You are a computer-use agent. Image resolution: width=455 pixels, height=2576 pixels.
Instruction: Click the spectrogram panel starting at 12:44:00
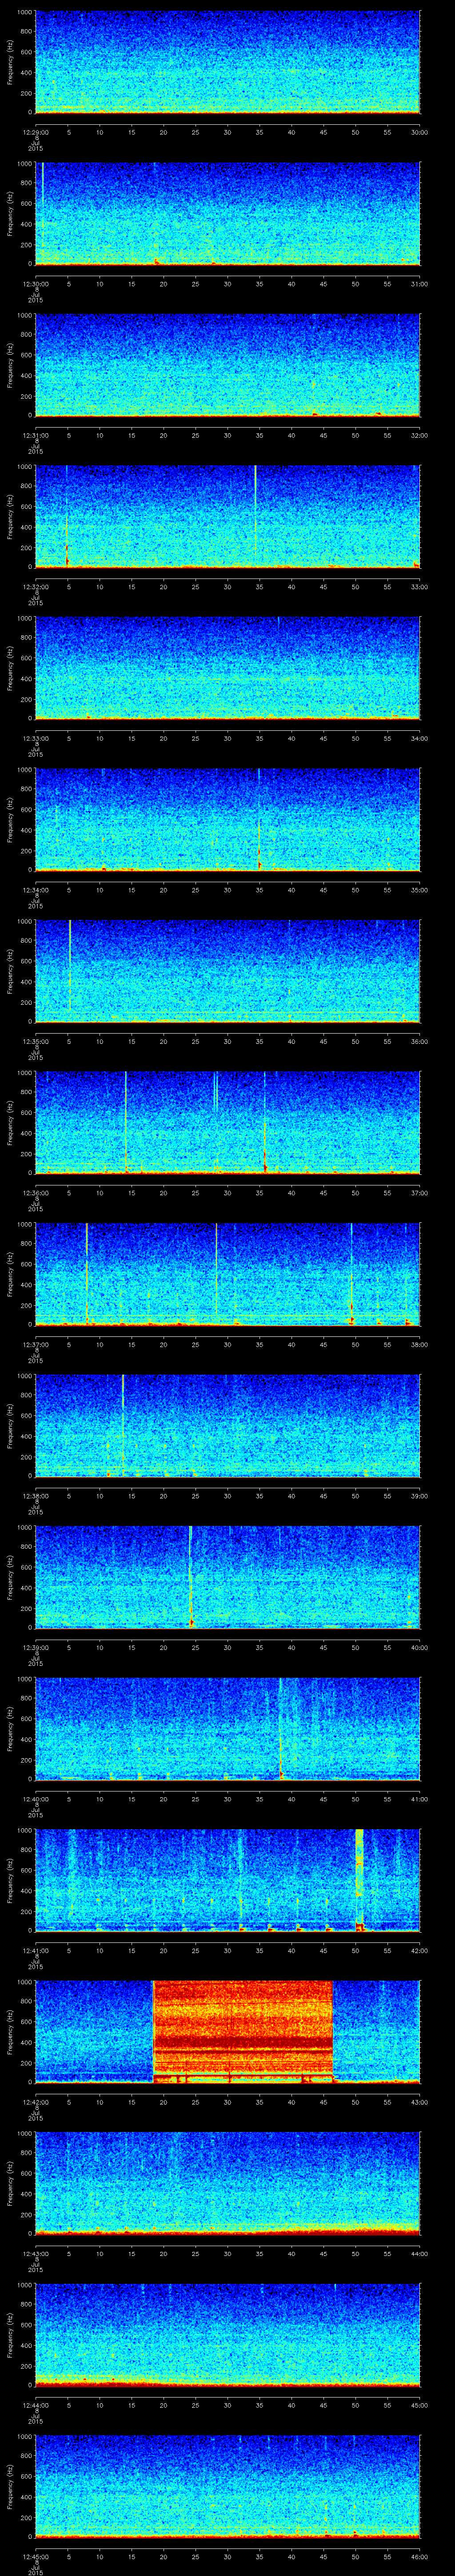click(228, 2335)
